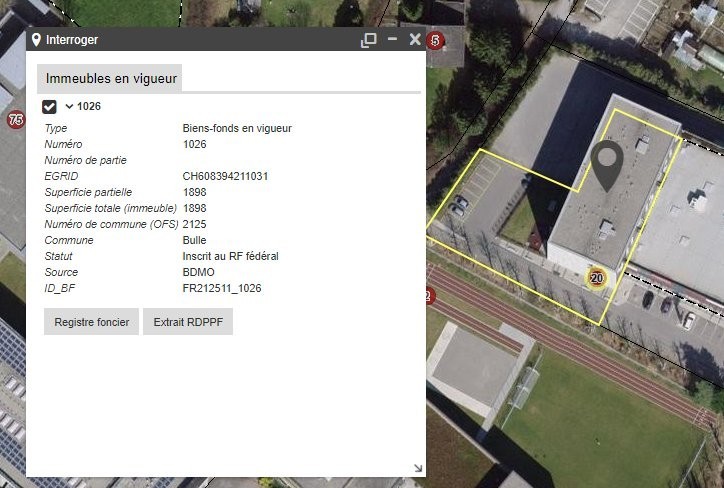Click the yellow address badge numbered 20

[x=597, y=278]
